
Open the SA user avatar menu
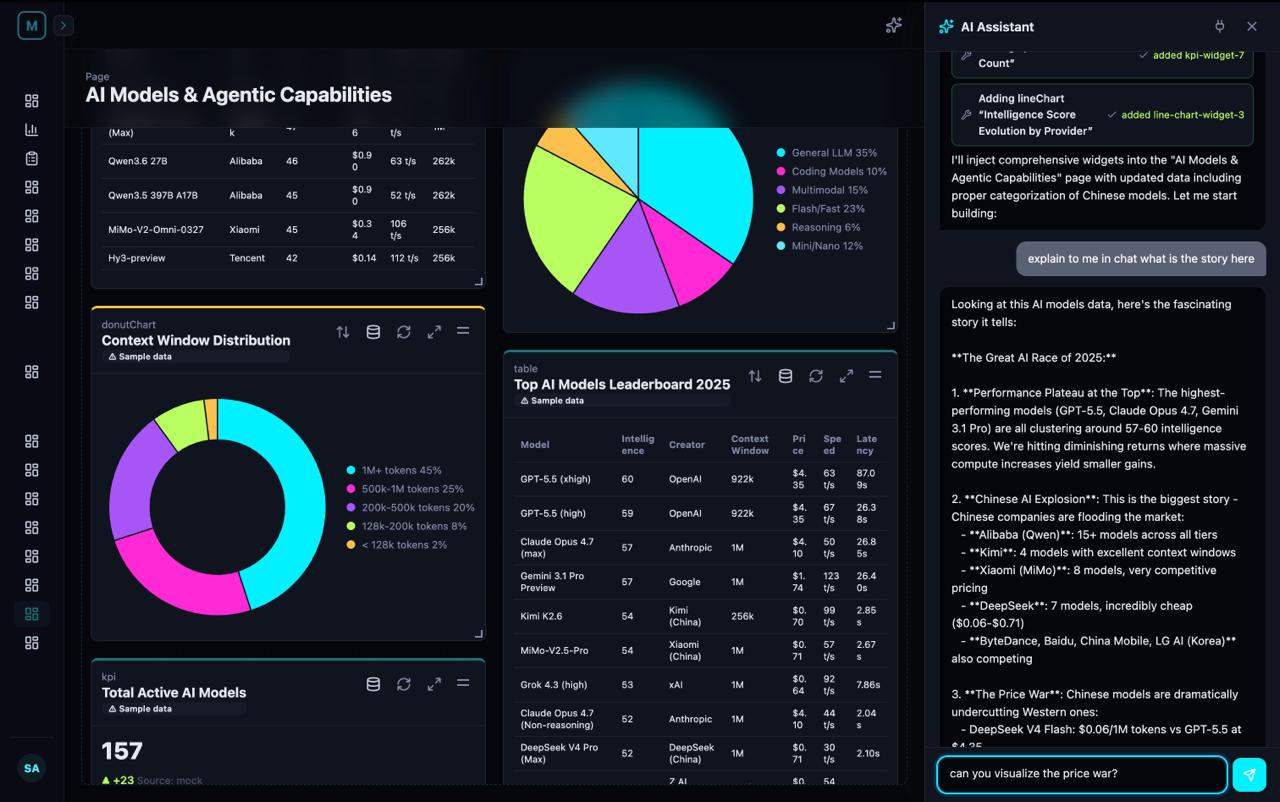[x=32, y=768]
